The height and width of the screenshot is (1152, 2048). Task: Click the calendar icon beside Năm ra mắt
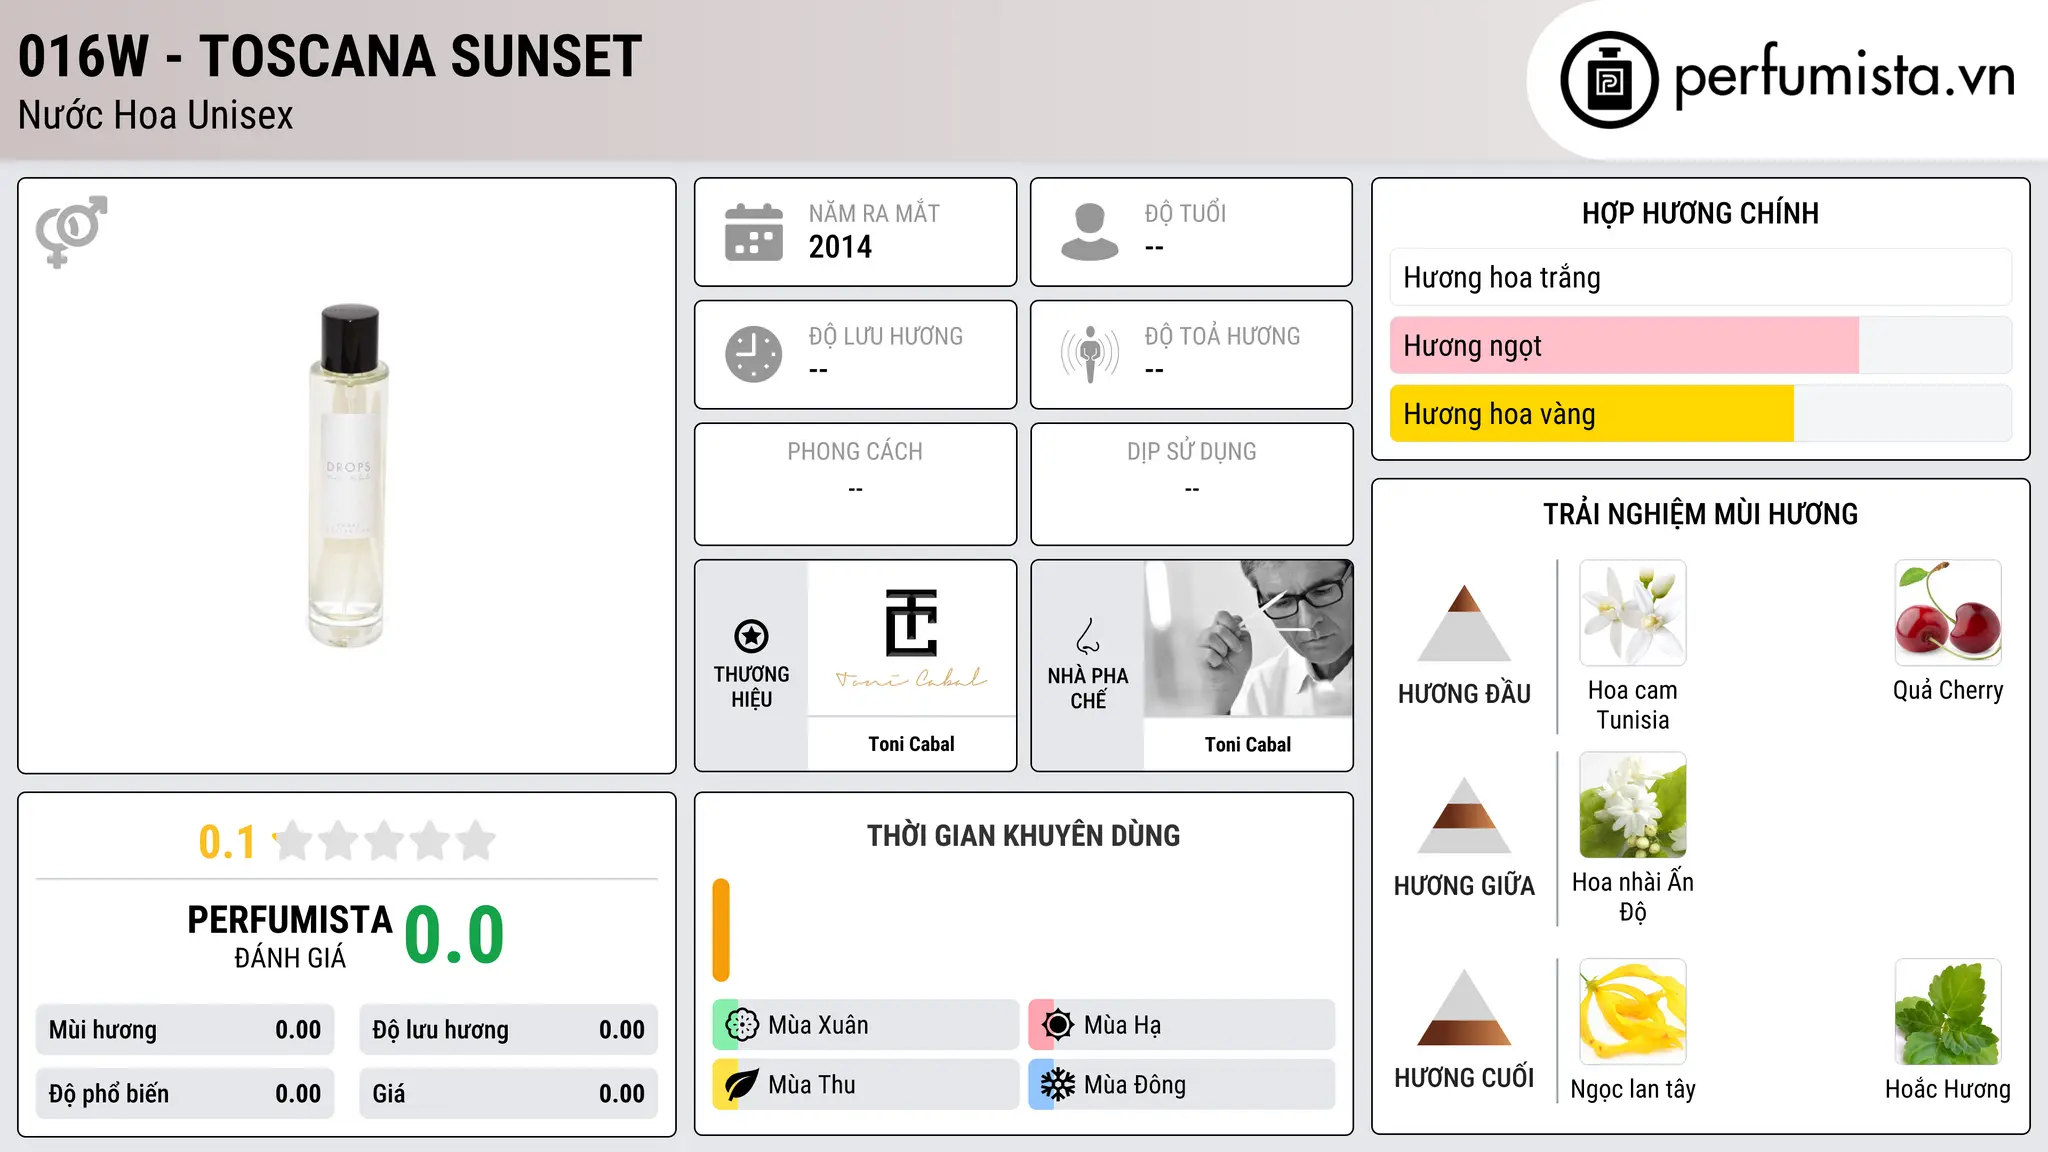click(754, 232)
